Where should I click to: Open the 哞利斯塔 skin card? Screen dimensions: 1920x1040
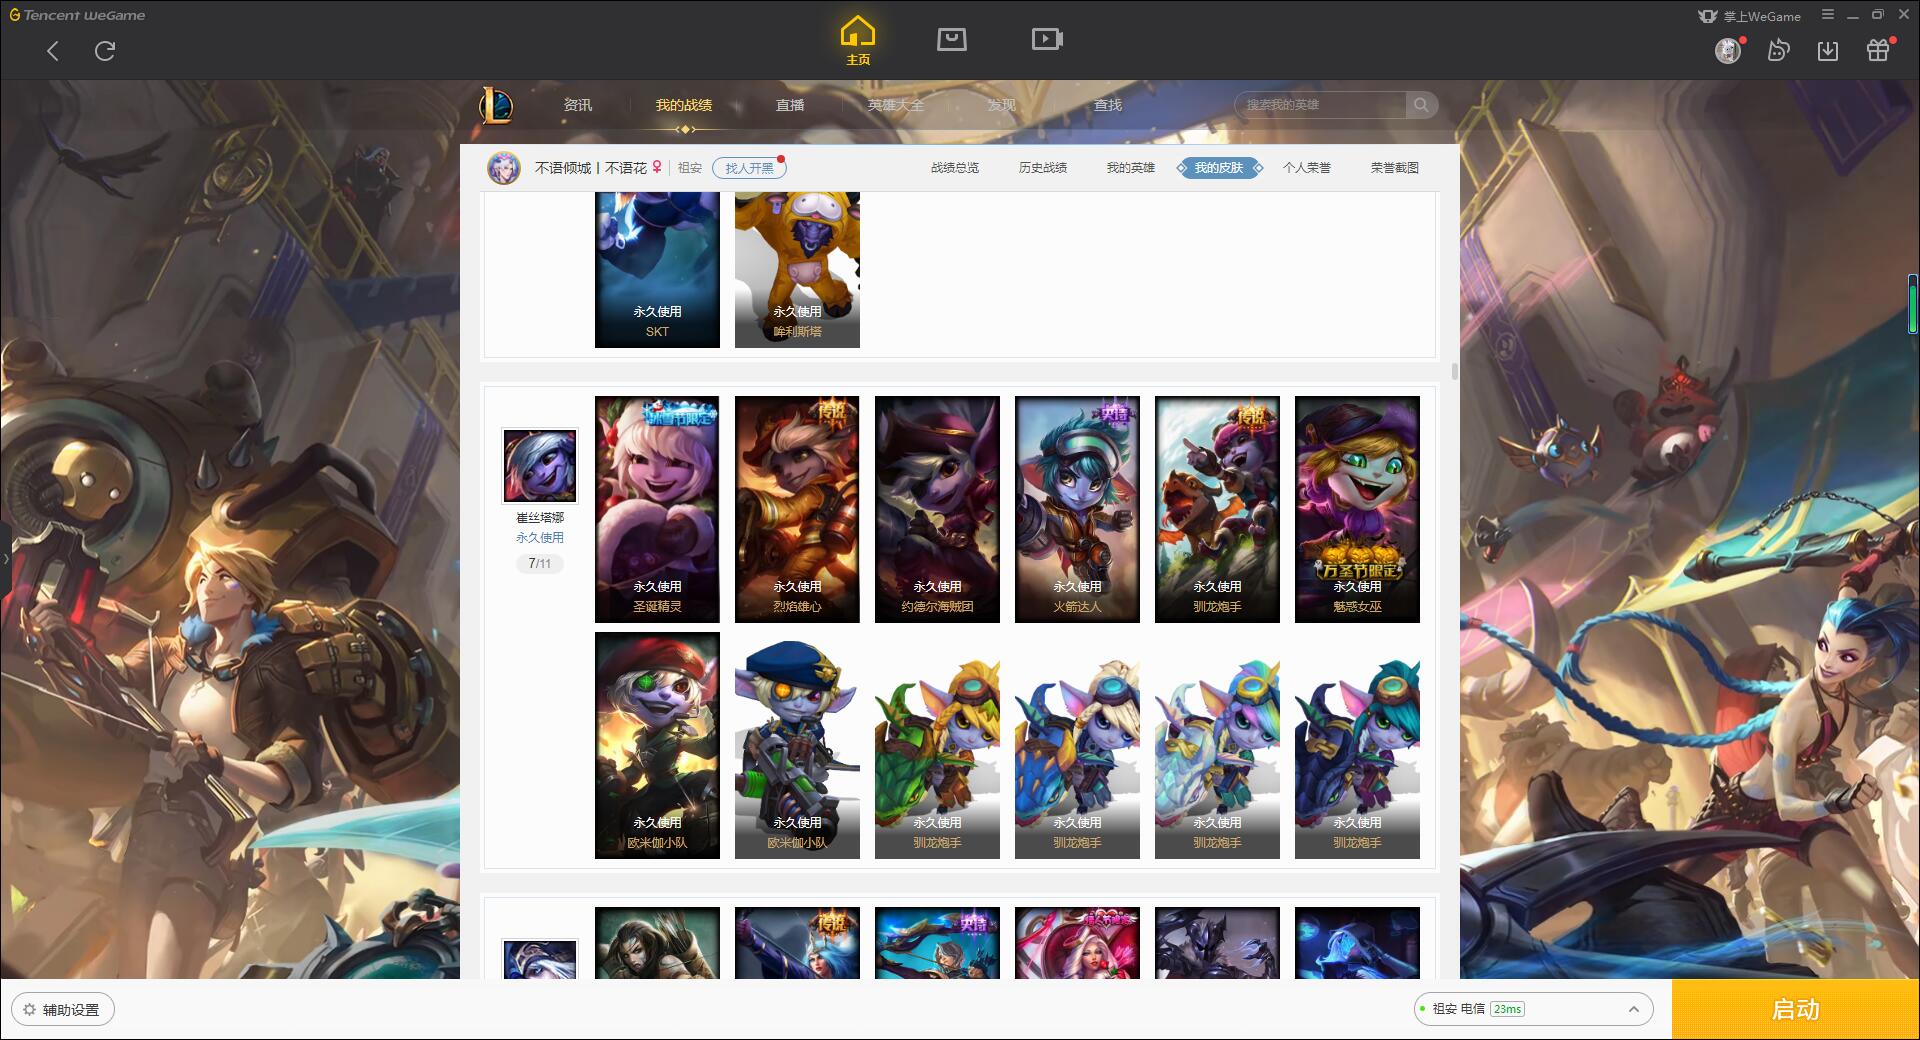click(797, 270)
